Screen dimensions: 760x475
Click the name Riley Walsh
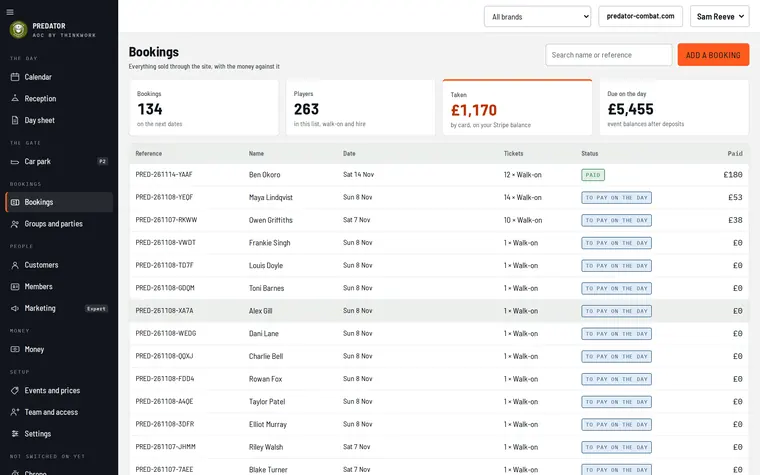pos(266,447)
